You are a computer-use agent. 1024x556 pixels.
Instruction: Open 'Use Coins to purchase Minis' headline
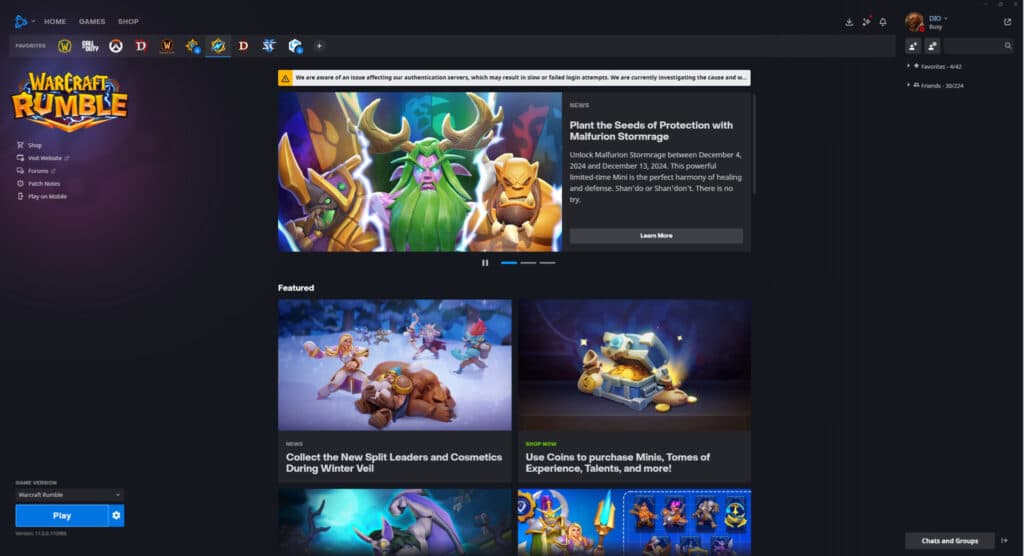click(x=617, y=463)
